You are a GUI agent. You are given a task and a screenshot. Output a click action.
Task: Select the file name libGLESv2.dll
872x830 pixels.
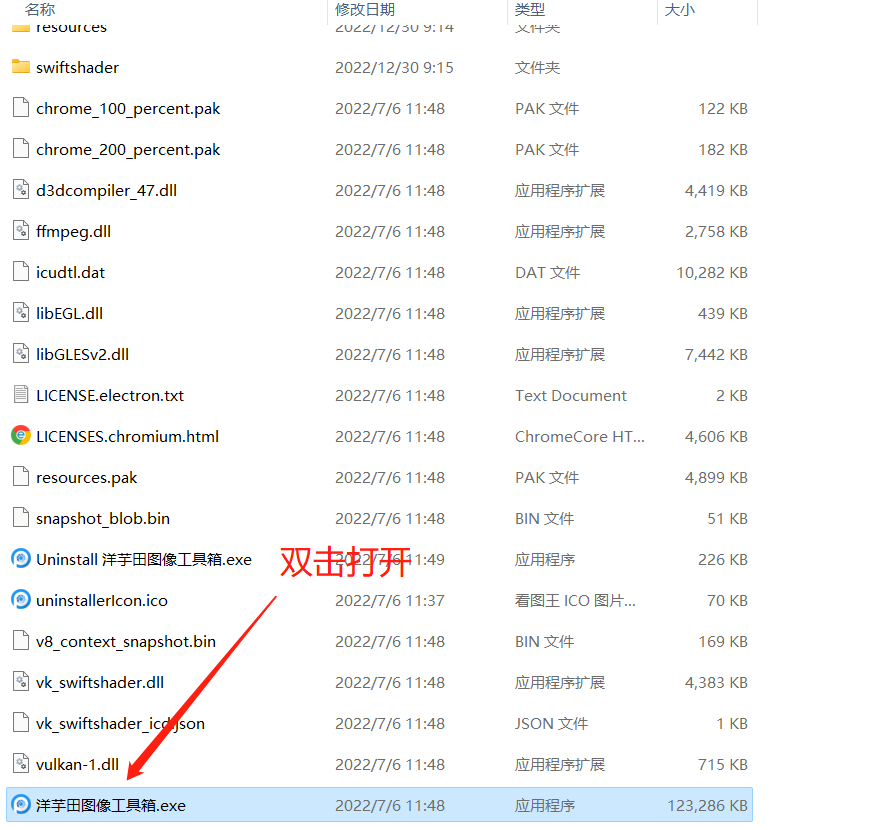pyautogui.click(x=82, y=354)
